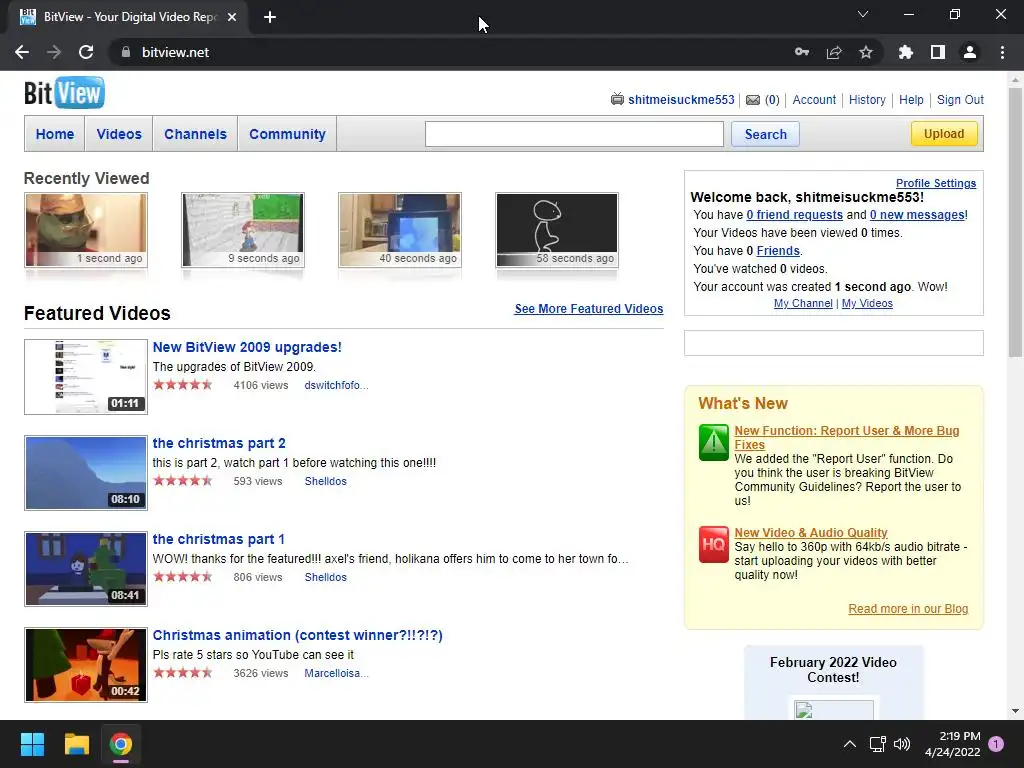Open Windows Start menu
Screen dimensions: 1024x768
pyautogui.click(x=32, y=744)
